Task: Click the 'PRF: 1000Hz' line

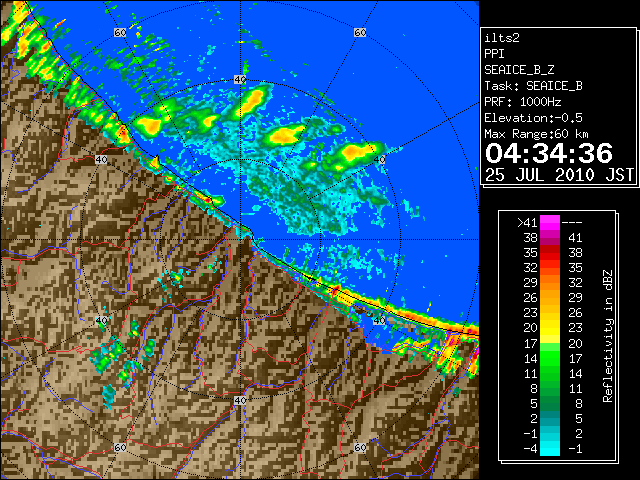Action: (523, 102)
